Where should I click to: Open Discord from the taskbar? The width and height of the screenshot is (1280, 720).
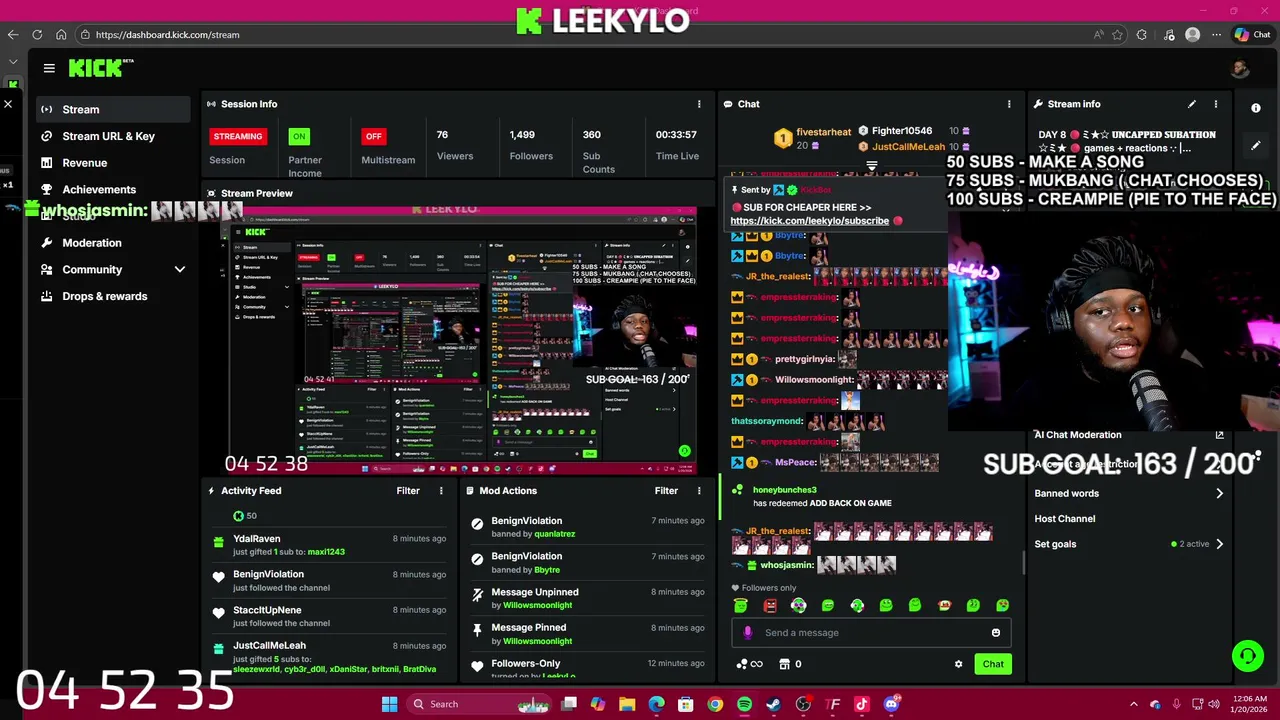click(x=891, y=704)
